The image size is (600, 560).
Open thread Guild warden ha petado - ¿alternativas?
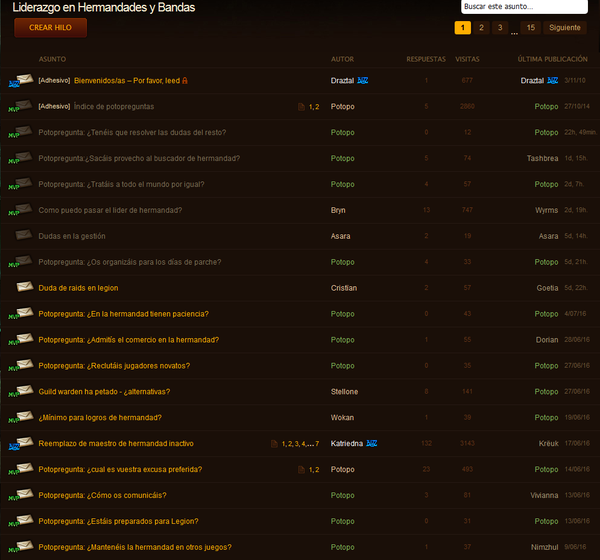pos(104,392)
